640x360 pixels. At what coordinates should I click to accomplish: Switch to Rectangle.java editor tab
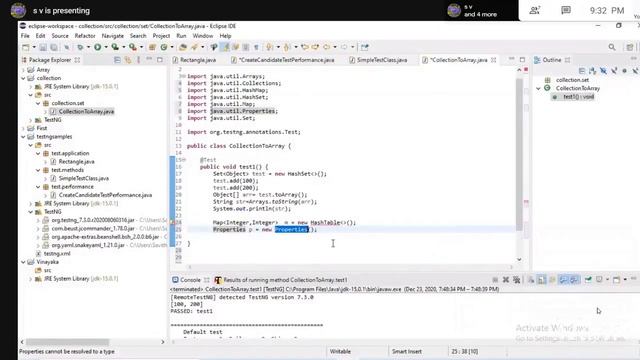[194, 60]
